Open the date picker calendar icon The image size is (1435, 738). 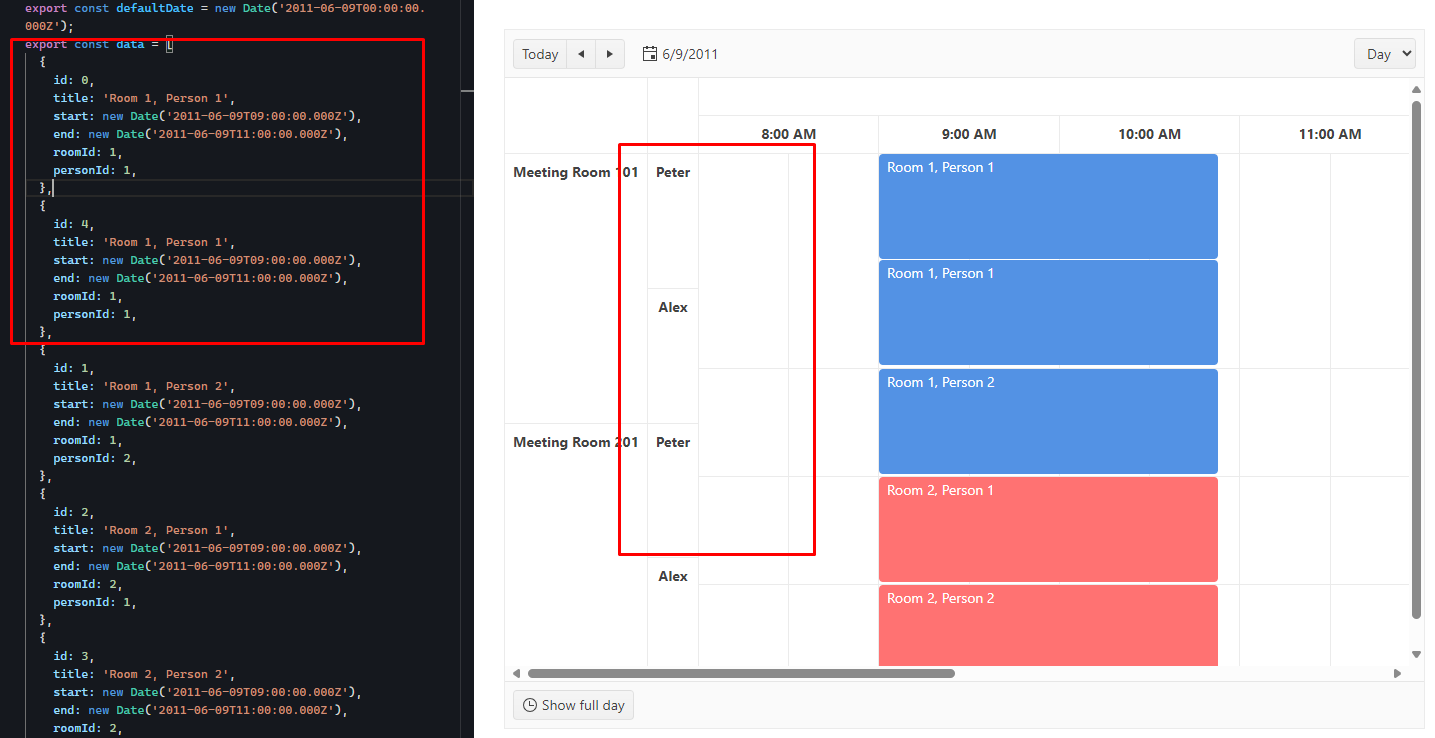click(x=650, y=54)
